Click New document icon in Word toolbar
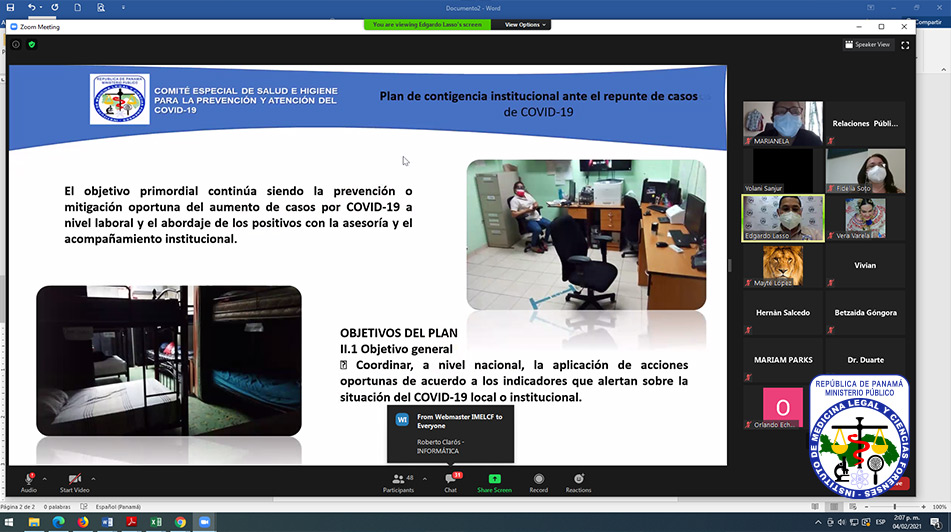The width and height of the screenshot is (951, 532). click(78, 7)
